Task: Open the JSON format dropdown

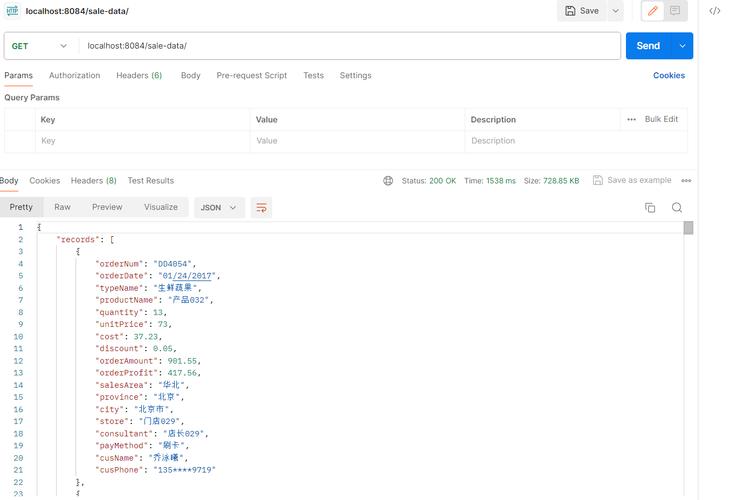Action: click(218, 208)
